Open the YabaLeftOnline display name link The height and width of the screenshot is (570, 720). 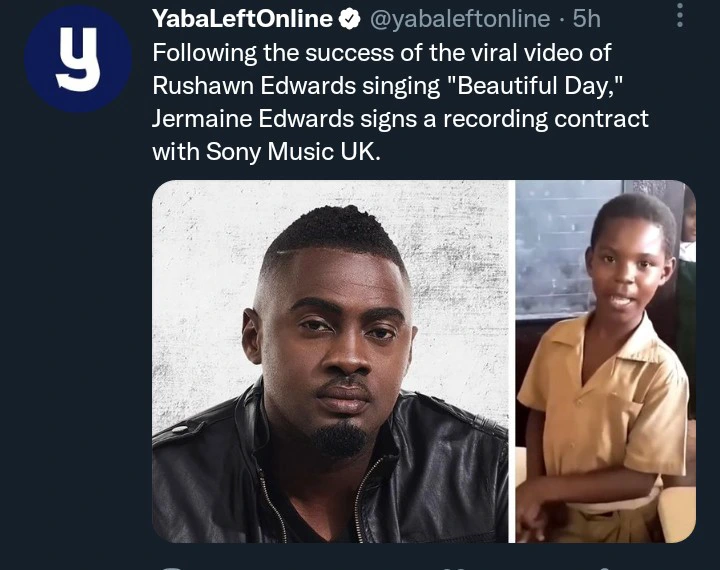[242, 19]
